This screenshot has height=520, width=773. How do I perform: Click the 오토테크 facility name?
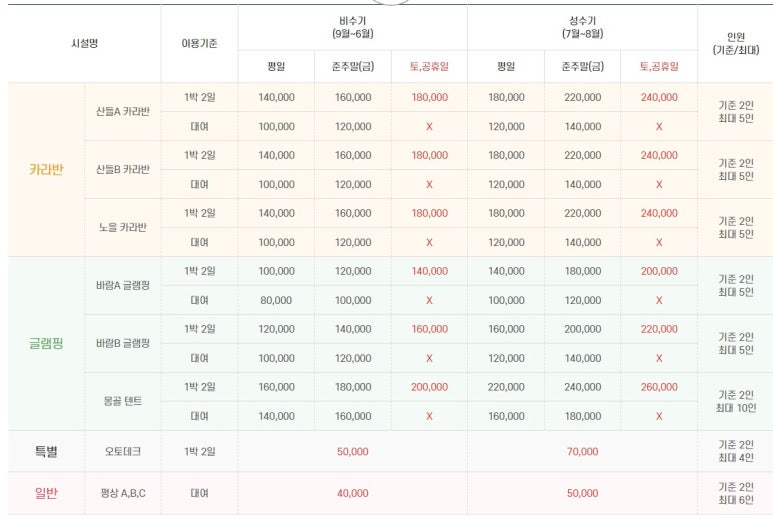pos(123,452)
